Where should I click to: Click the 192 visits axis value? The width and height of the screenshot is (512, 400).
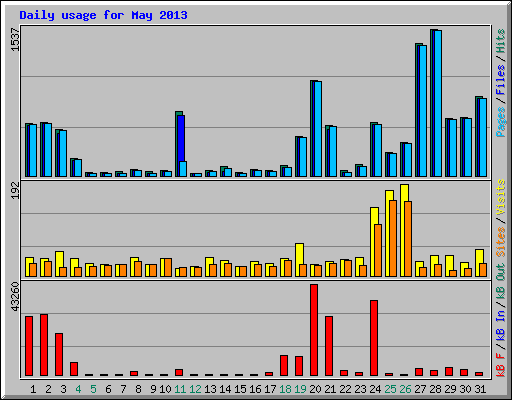(15, 191)
